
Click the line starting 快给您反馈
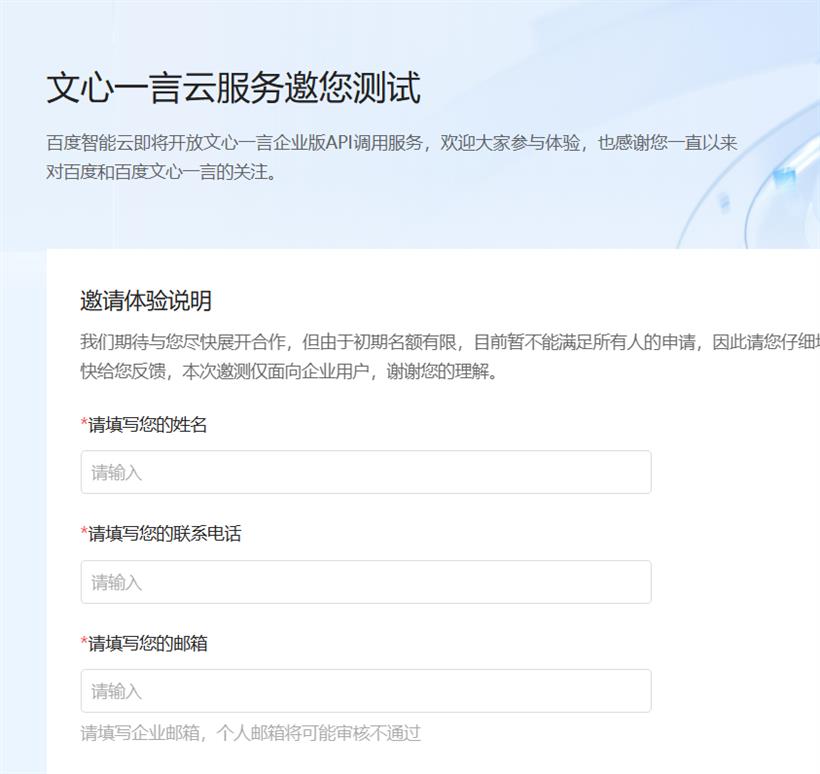pos(289,371)
